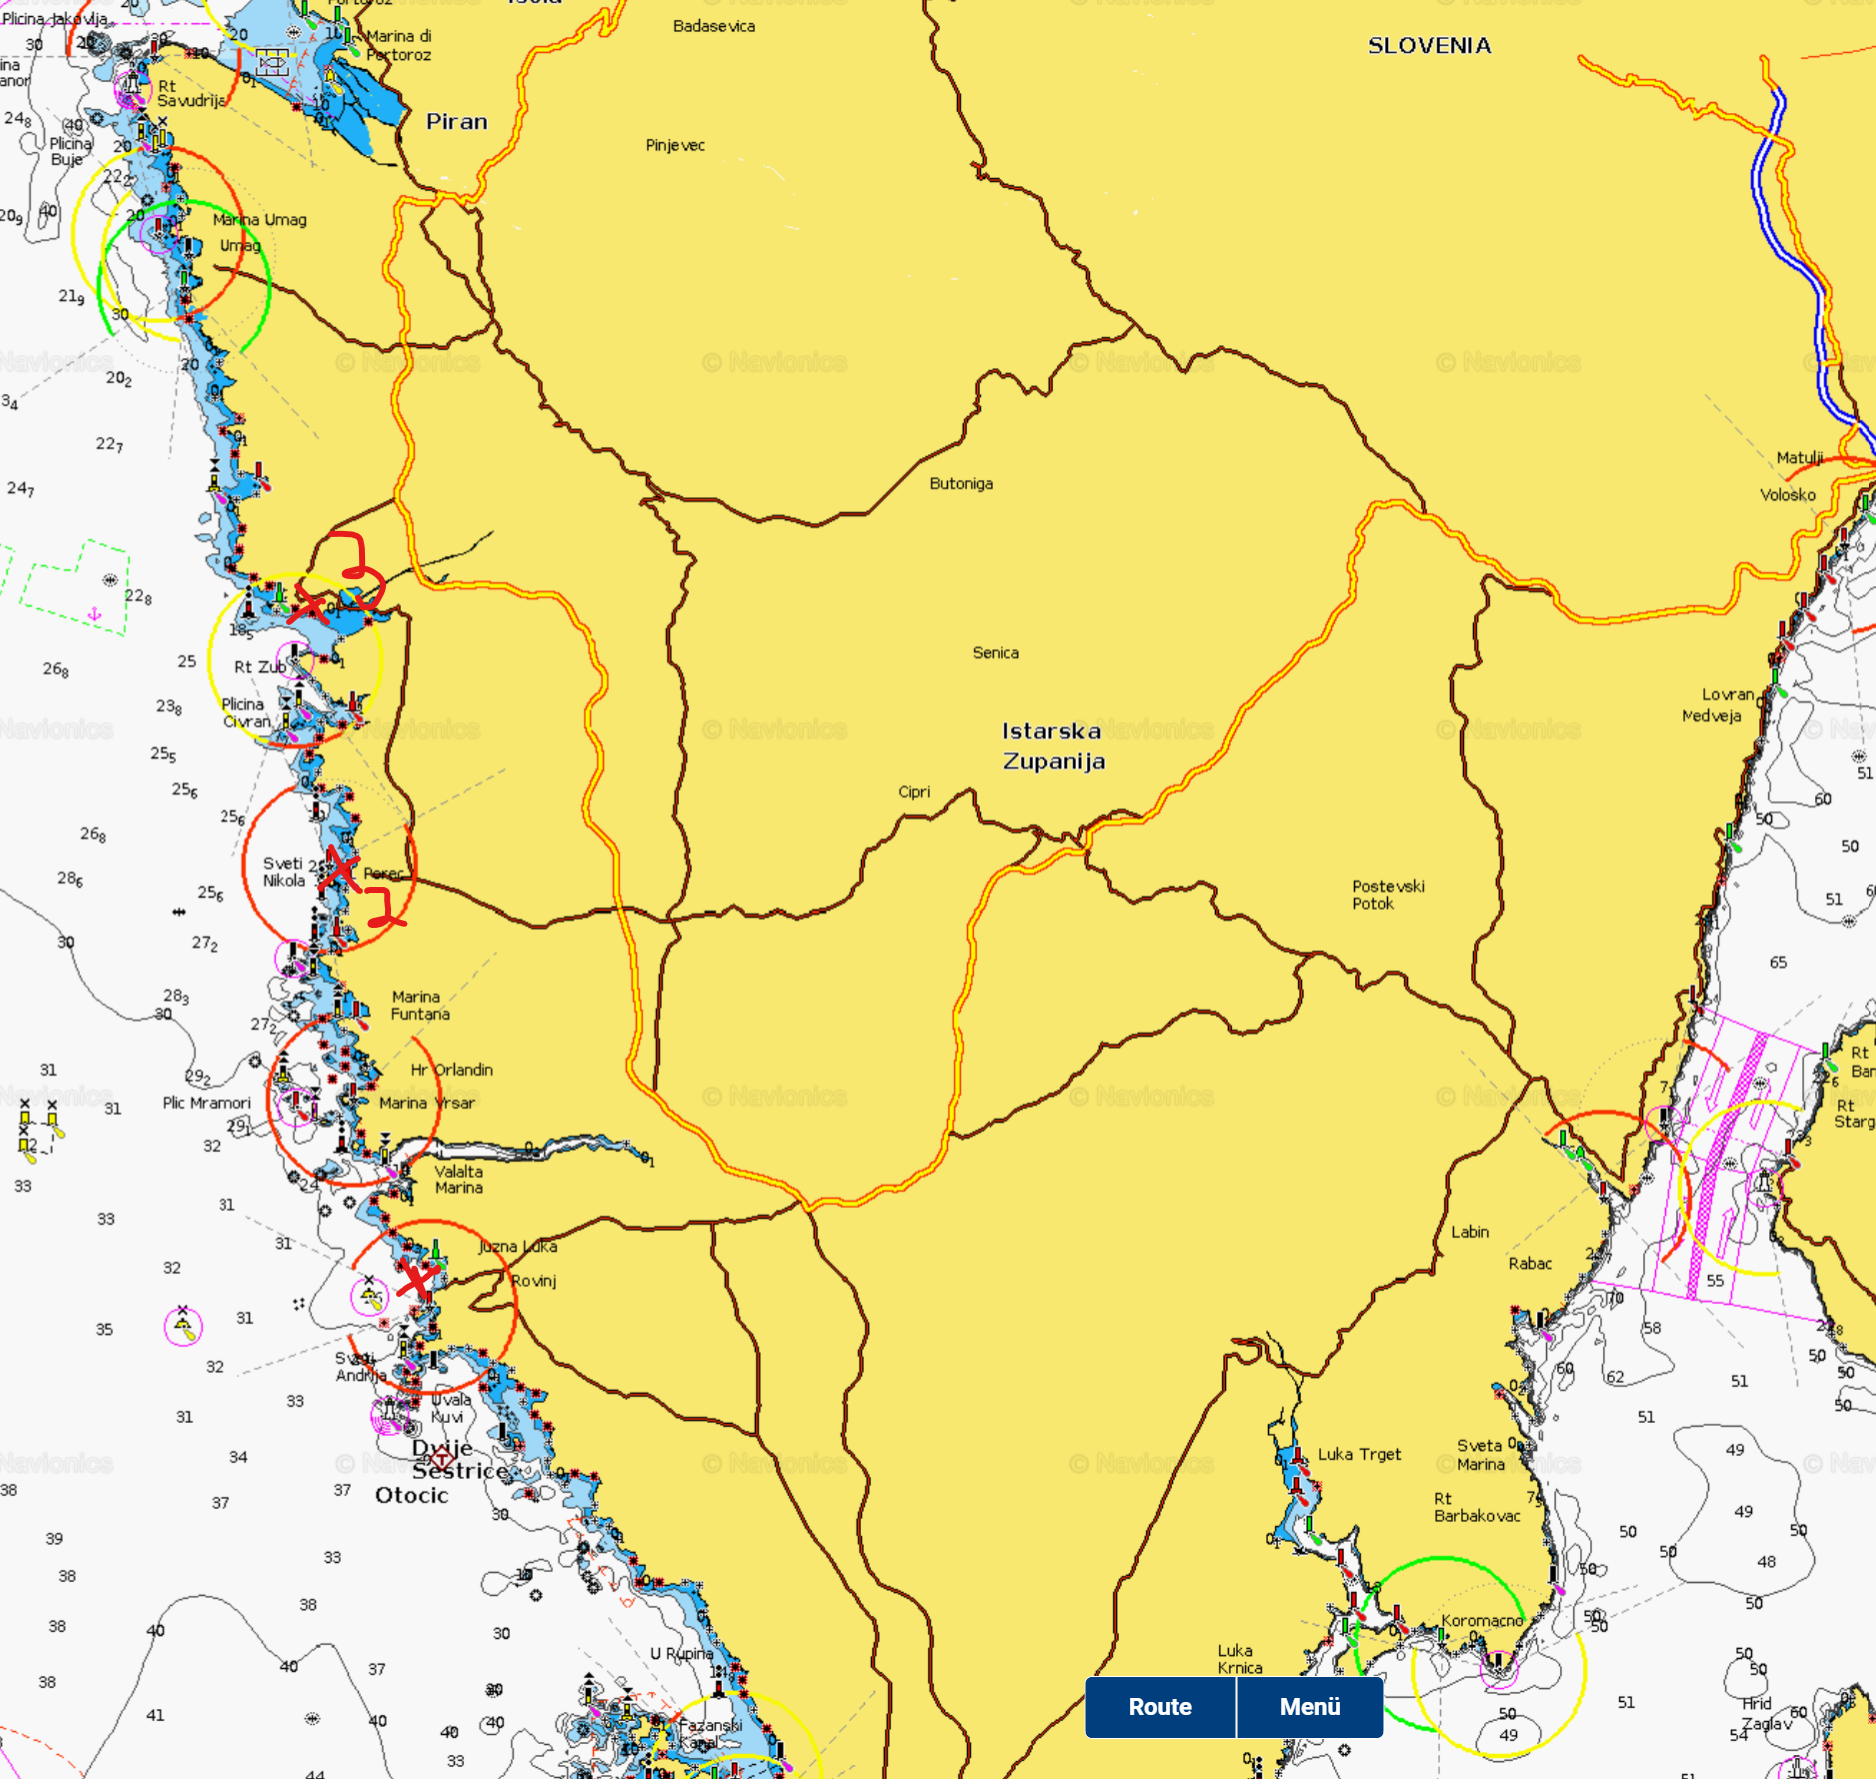Click the magenta anchor in green dashed area
This screenshot has height=1779, width=1876.
(95, 614)
